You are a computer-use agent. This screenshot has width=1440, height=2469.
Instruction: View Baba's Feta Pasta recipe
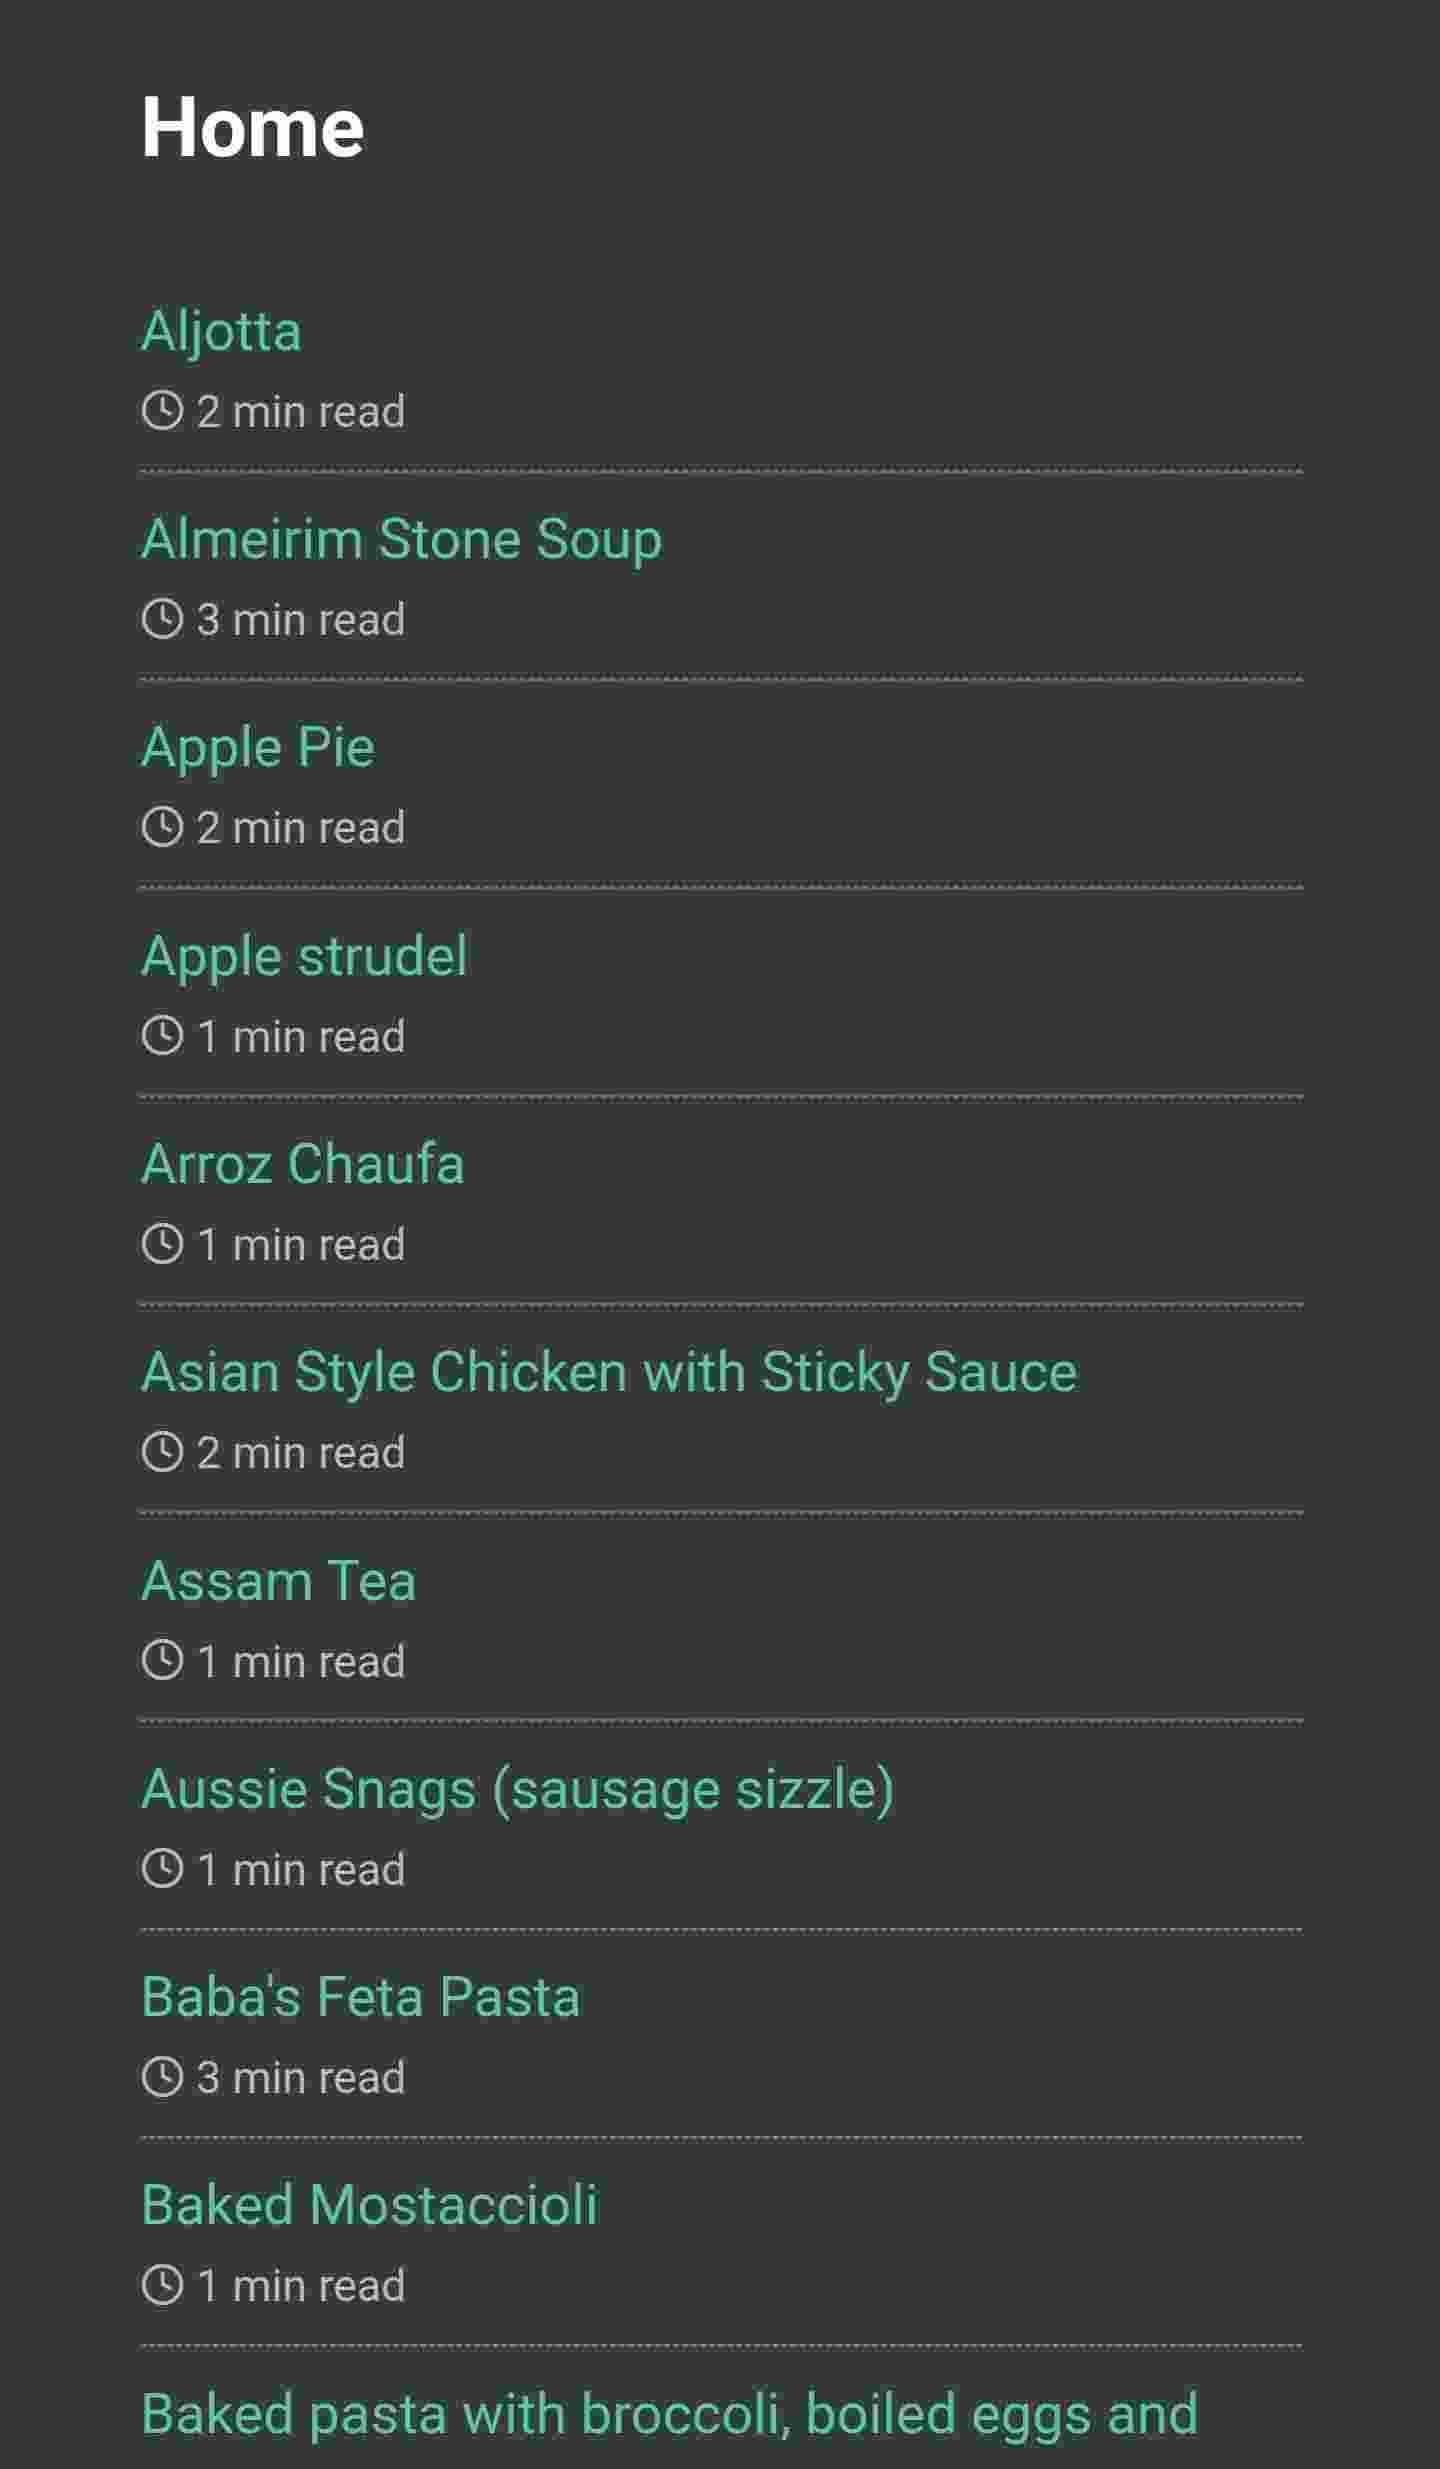[360, 1997]
